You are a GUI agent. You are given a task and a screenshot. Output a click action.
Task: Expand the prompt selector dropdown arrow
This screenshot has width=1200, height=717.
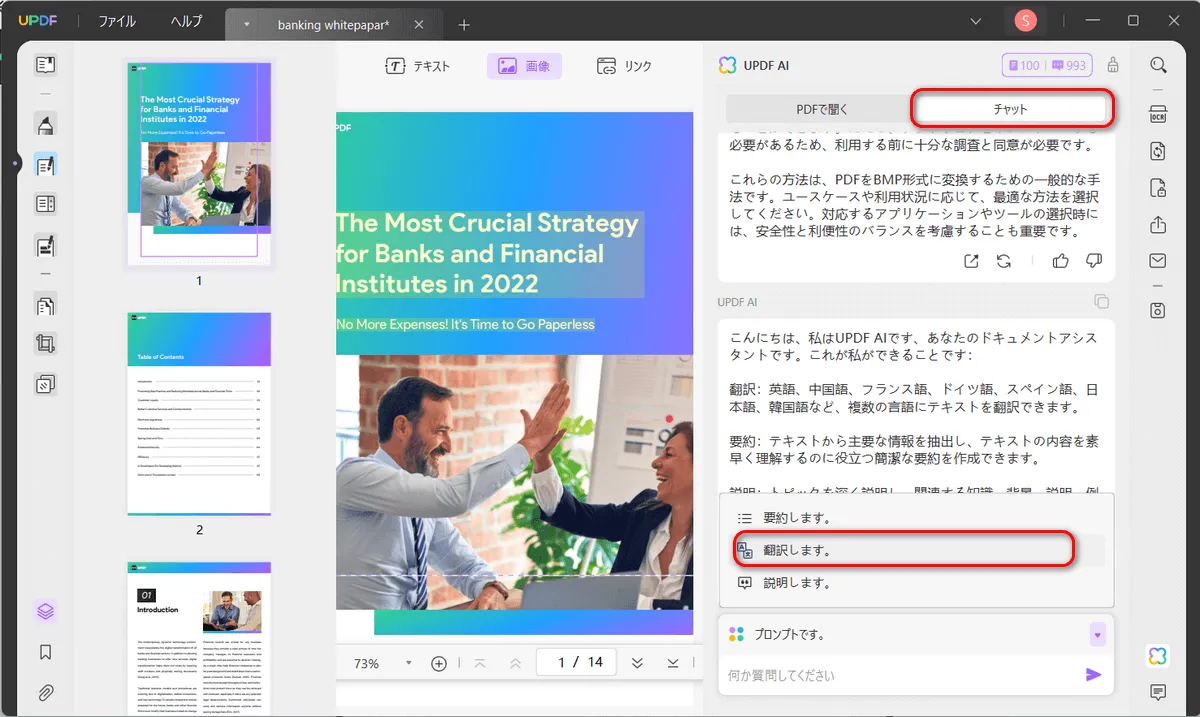click(x=1097, y=635)
